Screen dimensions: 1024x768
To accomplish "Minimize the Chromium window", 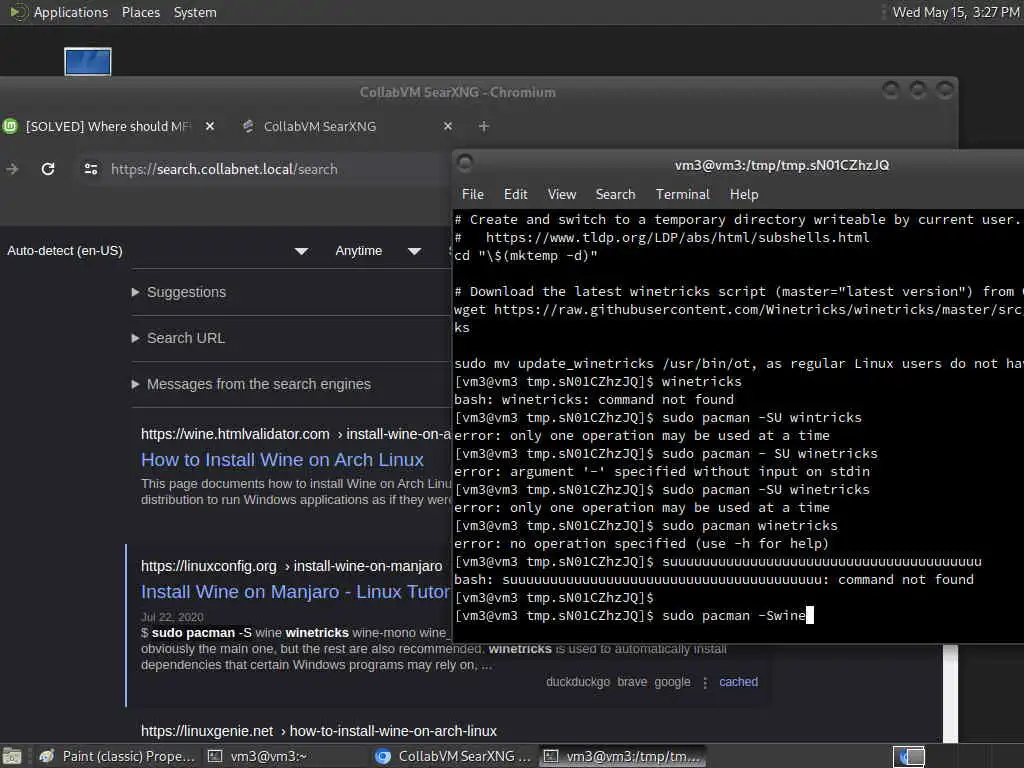I will (890, 89).
